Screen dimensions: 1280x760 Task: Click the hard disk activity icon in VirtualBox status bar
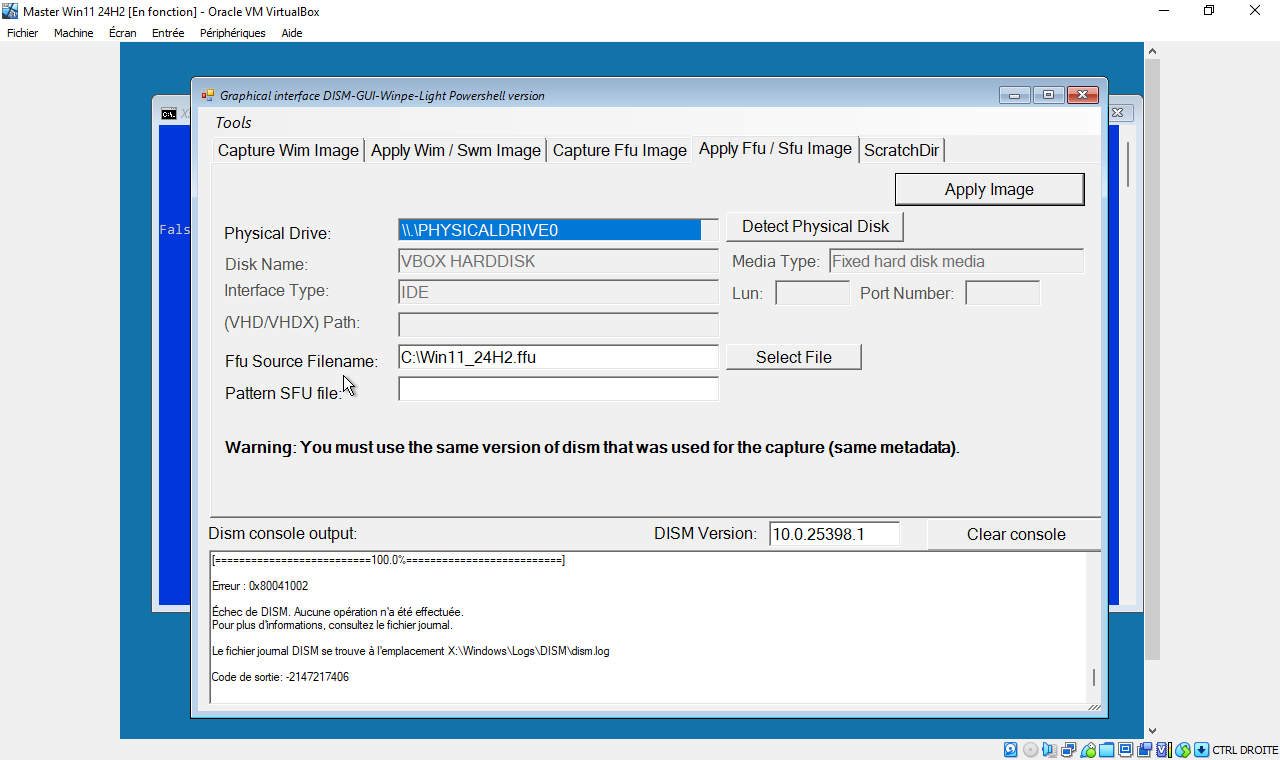pos(1010,750)
